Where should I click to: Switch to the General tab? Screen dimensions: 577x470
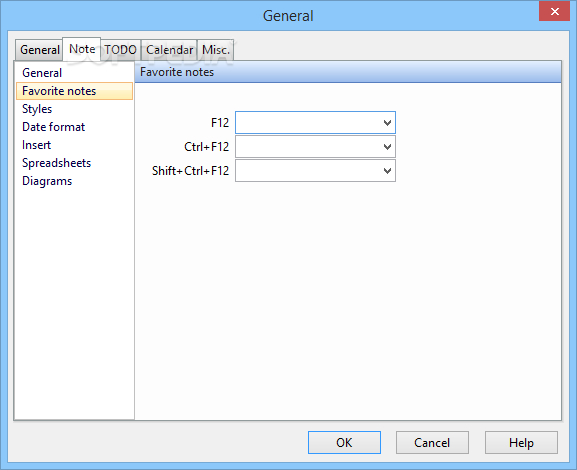pyautogui.click(x=39, y=50)
